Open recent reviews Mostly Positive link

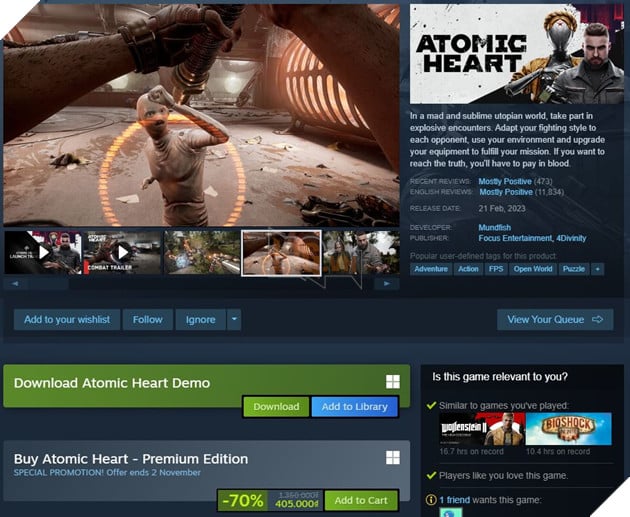tap(505, 181)
